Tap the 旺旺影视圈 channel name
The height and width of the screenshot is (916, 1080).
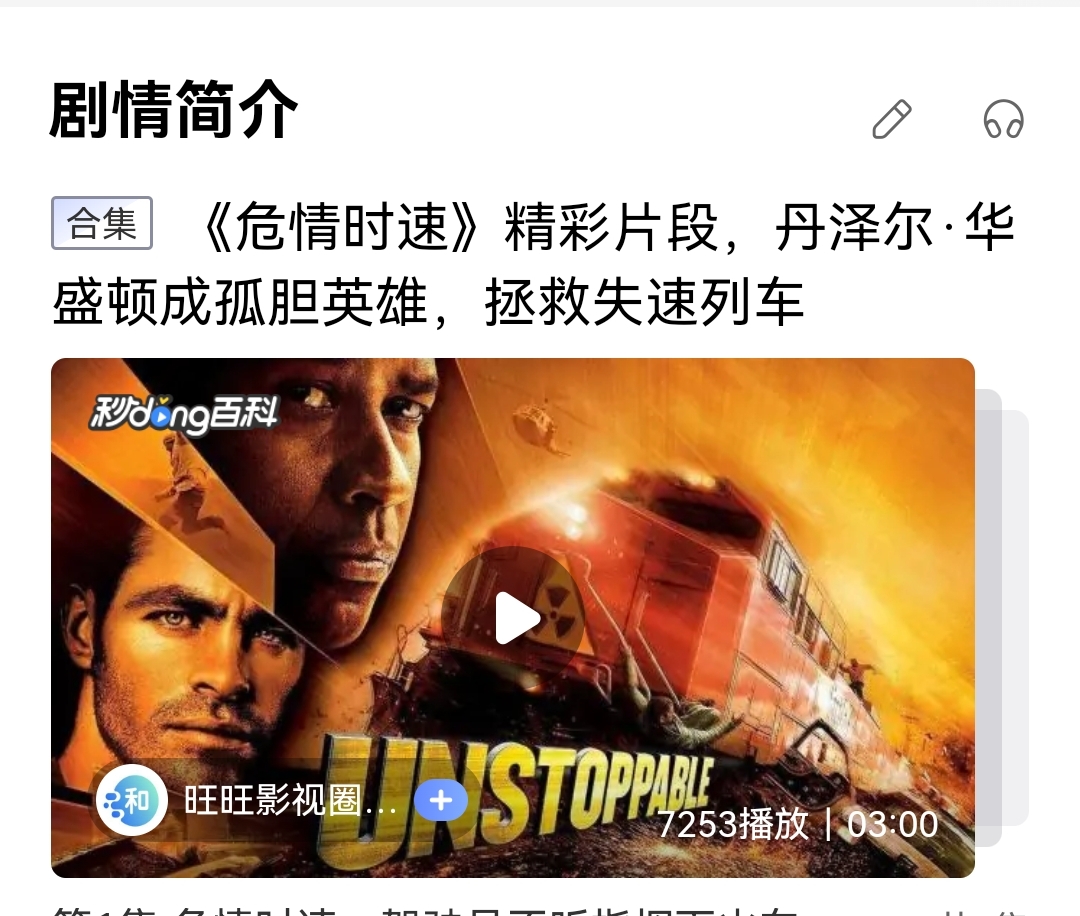click(290, 800)
